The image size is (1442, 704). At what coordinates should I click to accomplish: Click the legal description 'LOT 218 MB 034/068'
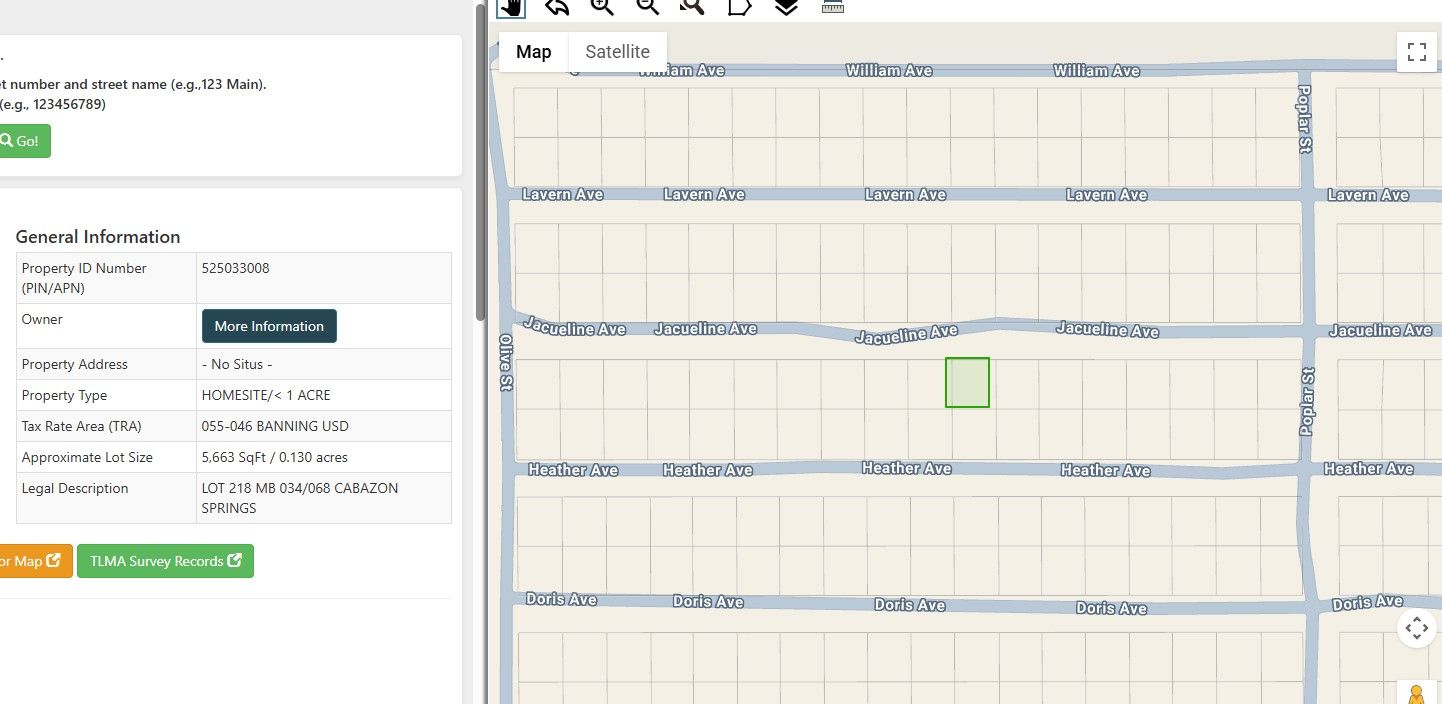click(300, 498)
